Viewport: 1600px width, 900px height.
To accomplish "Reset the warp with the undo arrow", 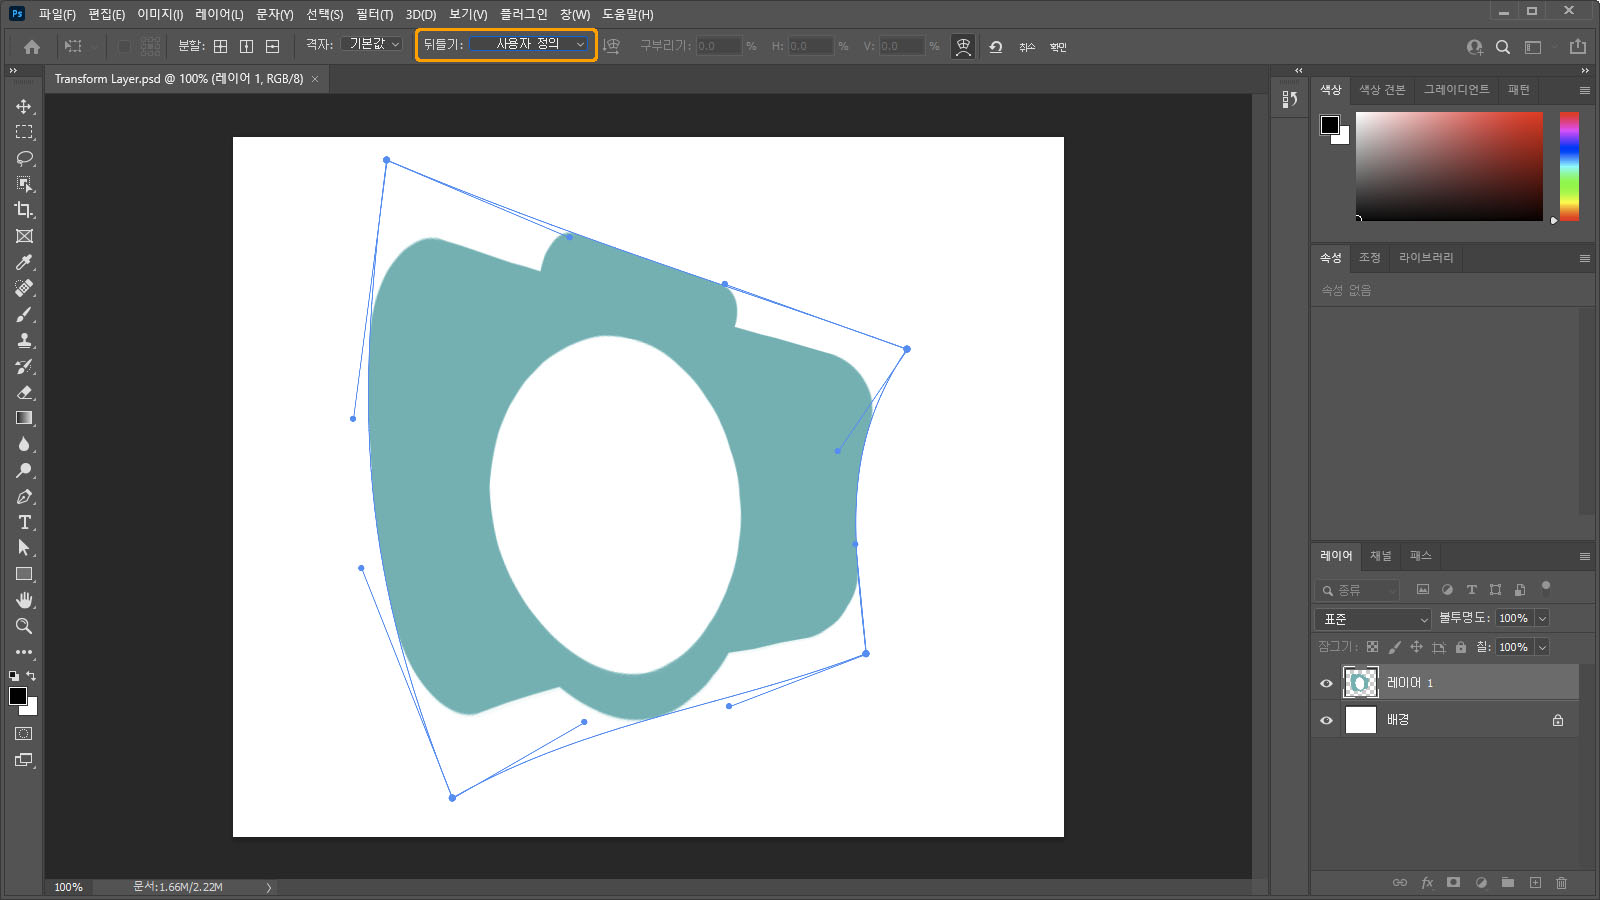I will 996,46.
